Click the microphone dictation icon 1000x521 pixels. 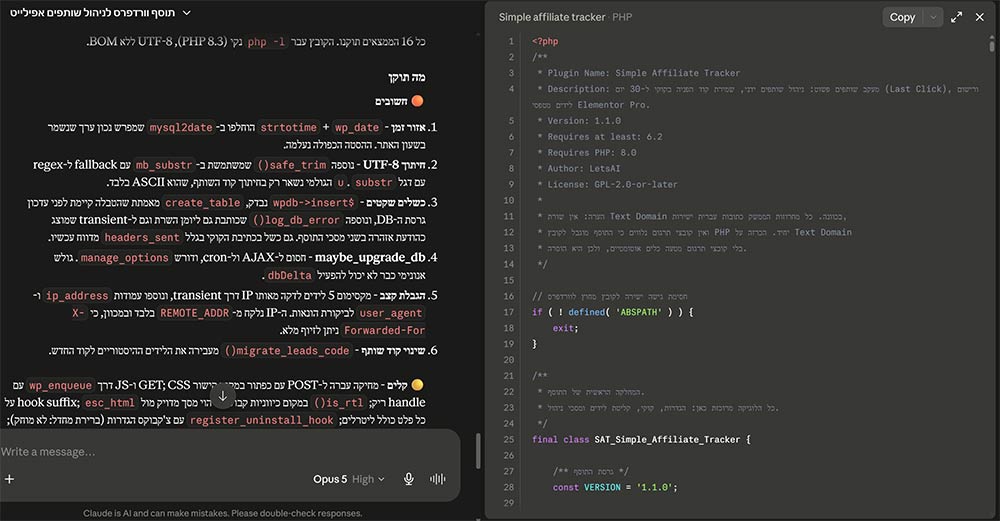[409, 479]
